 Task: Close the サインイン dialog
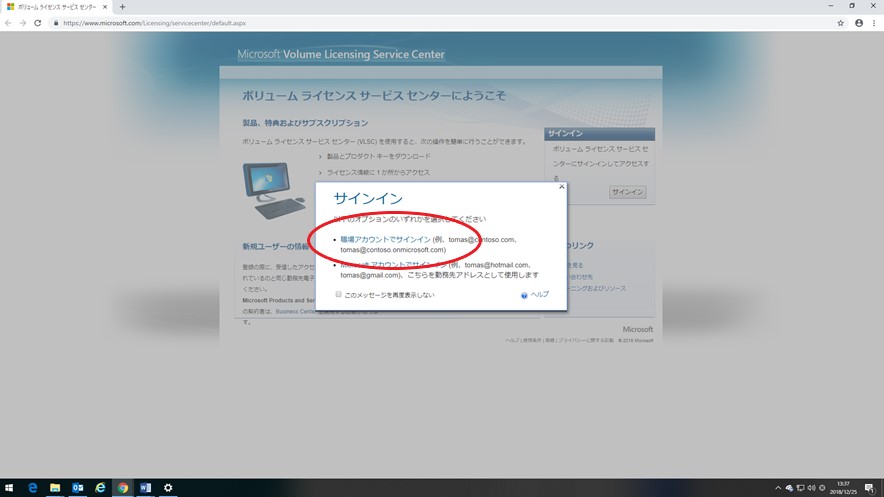coord(562,187)
